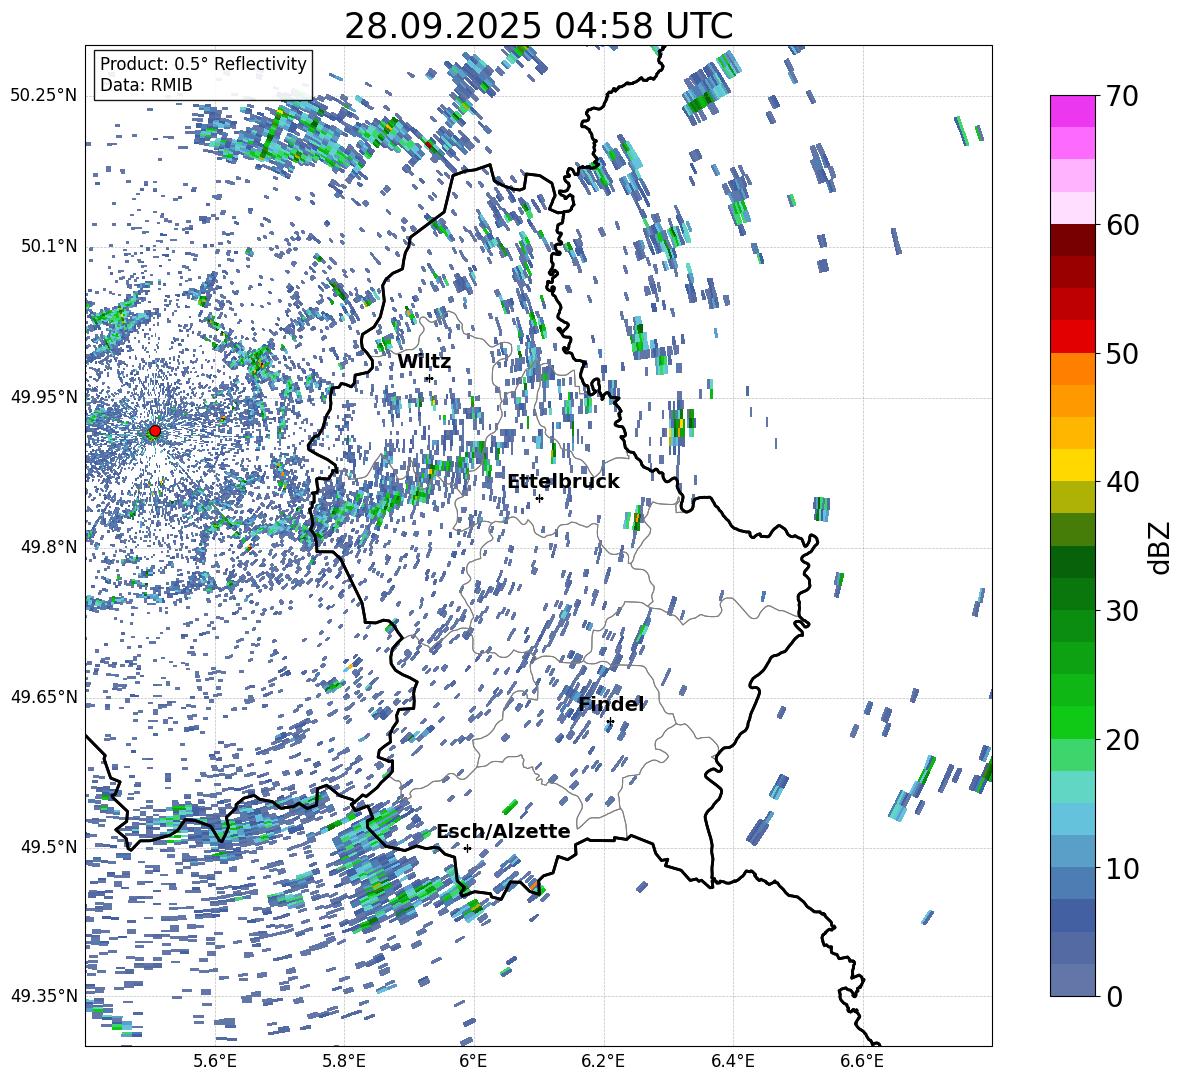Click the Findel station cross marker

click(x=610, y=722)
